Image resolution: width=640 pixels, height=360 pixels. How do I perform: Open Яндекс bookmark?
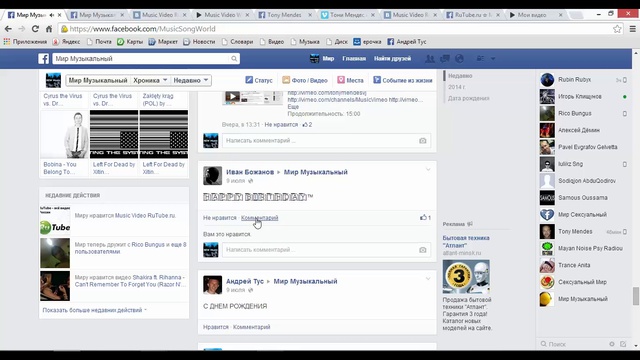(67, 42)
